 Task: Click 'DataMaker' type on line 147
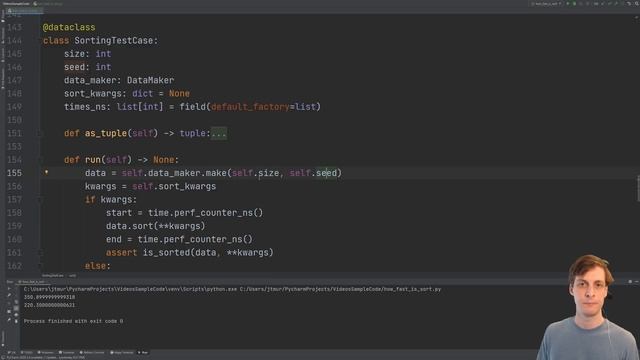tap(151, 80)
